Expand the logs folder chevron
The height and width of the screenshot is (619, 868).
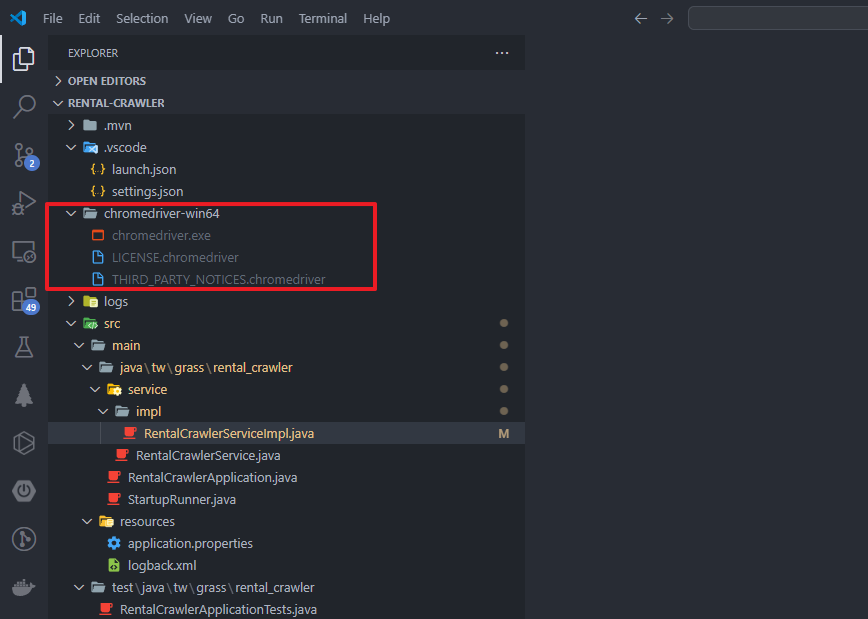pyautogui.click(x=71, y=301)
